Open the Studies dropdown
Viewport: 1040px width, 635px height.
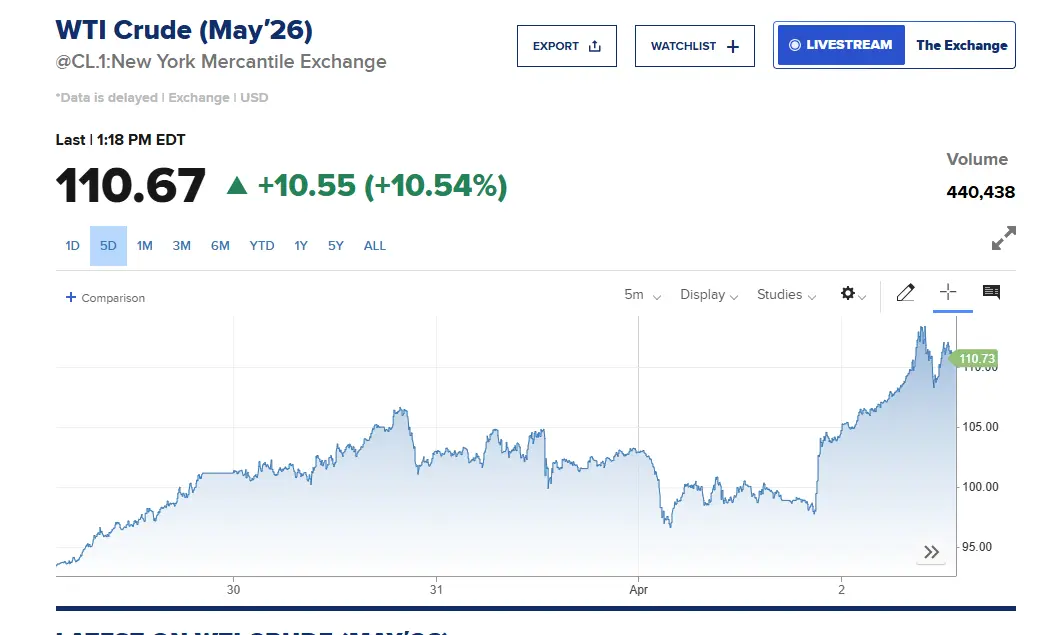pyautogui.click(x=786, y=295)
